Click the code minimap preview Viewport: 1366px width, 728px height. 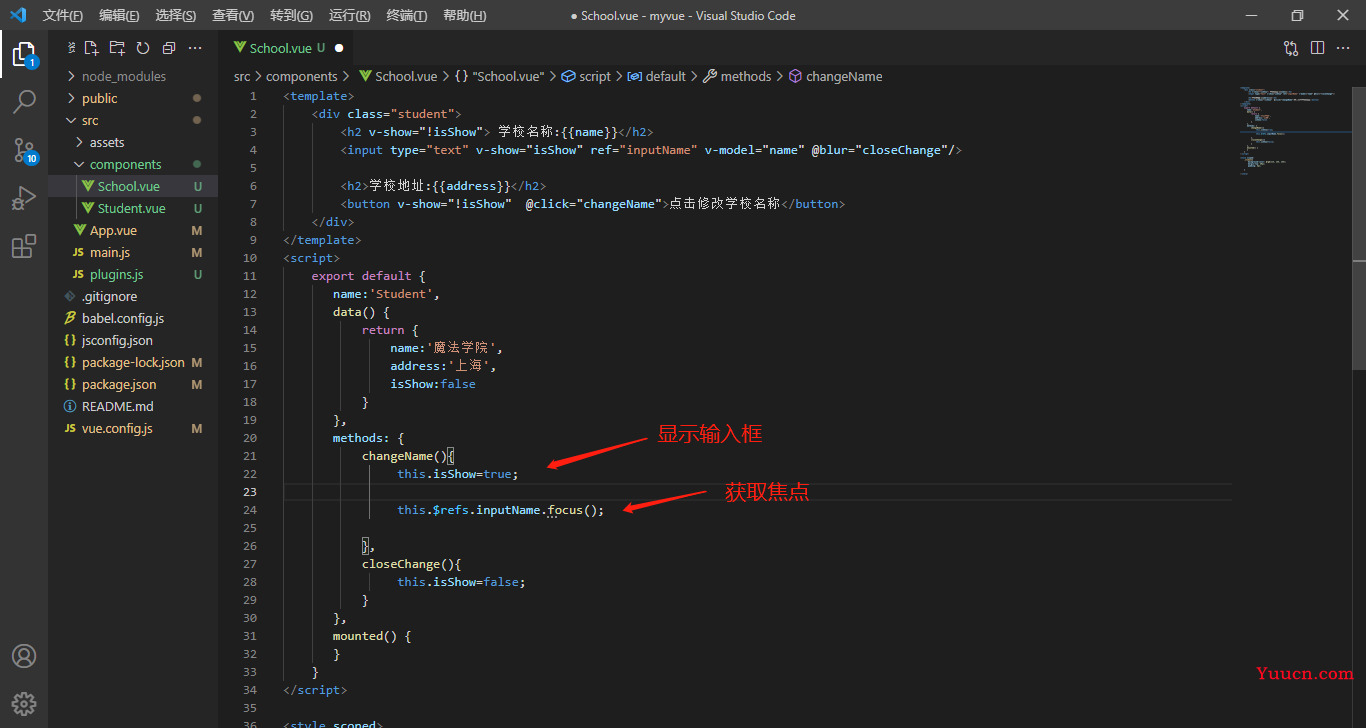pos(1290,130)
